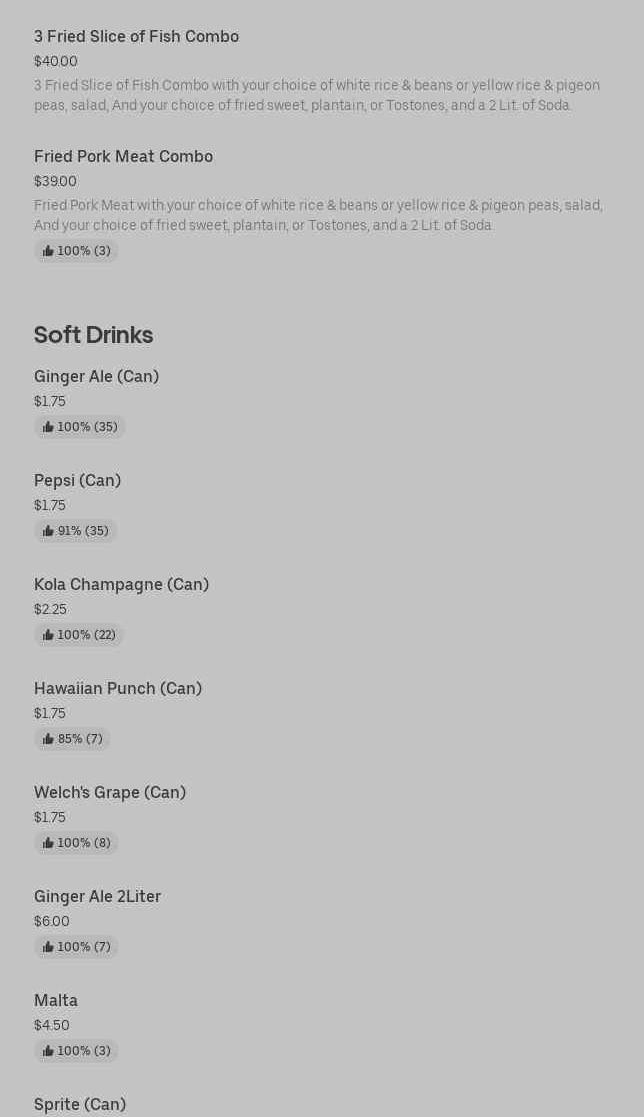
Task: Open the 3 Fried Slice of Fish Combo item
Action: click(x=136, y=36)
